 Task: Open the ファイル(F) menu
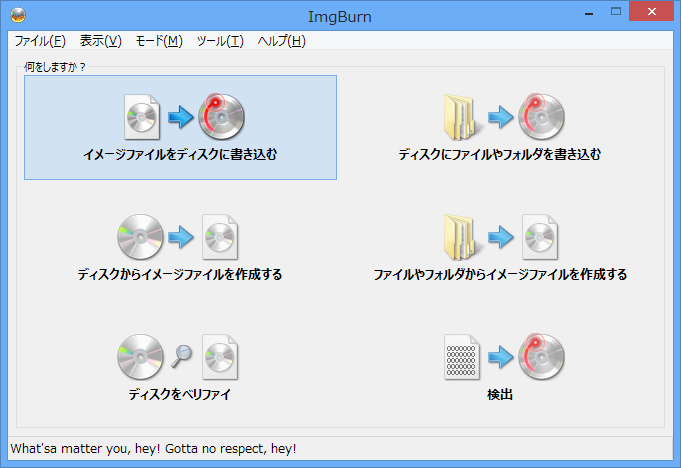tap(40, 41)
